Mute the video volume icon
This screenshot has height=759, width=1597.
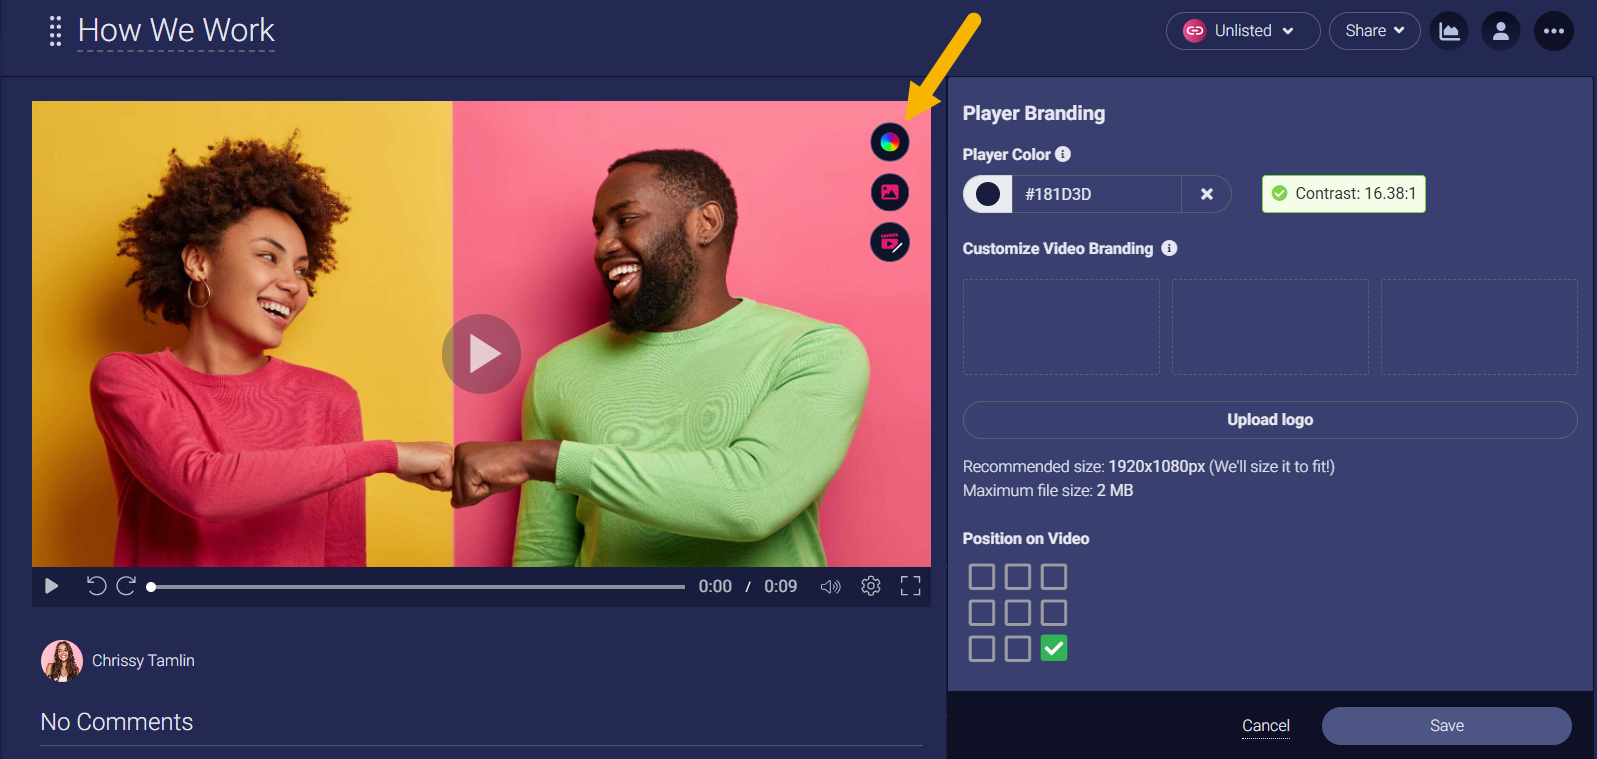point(830,586)
